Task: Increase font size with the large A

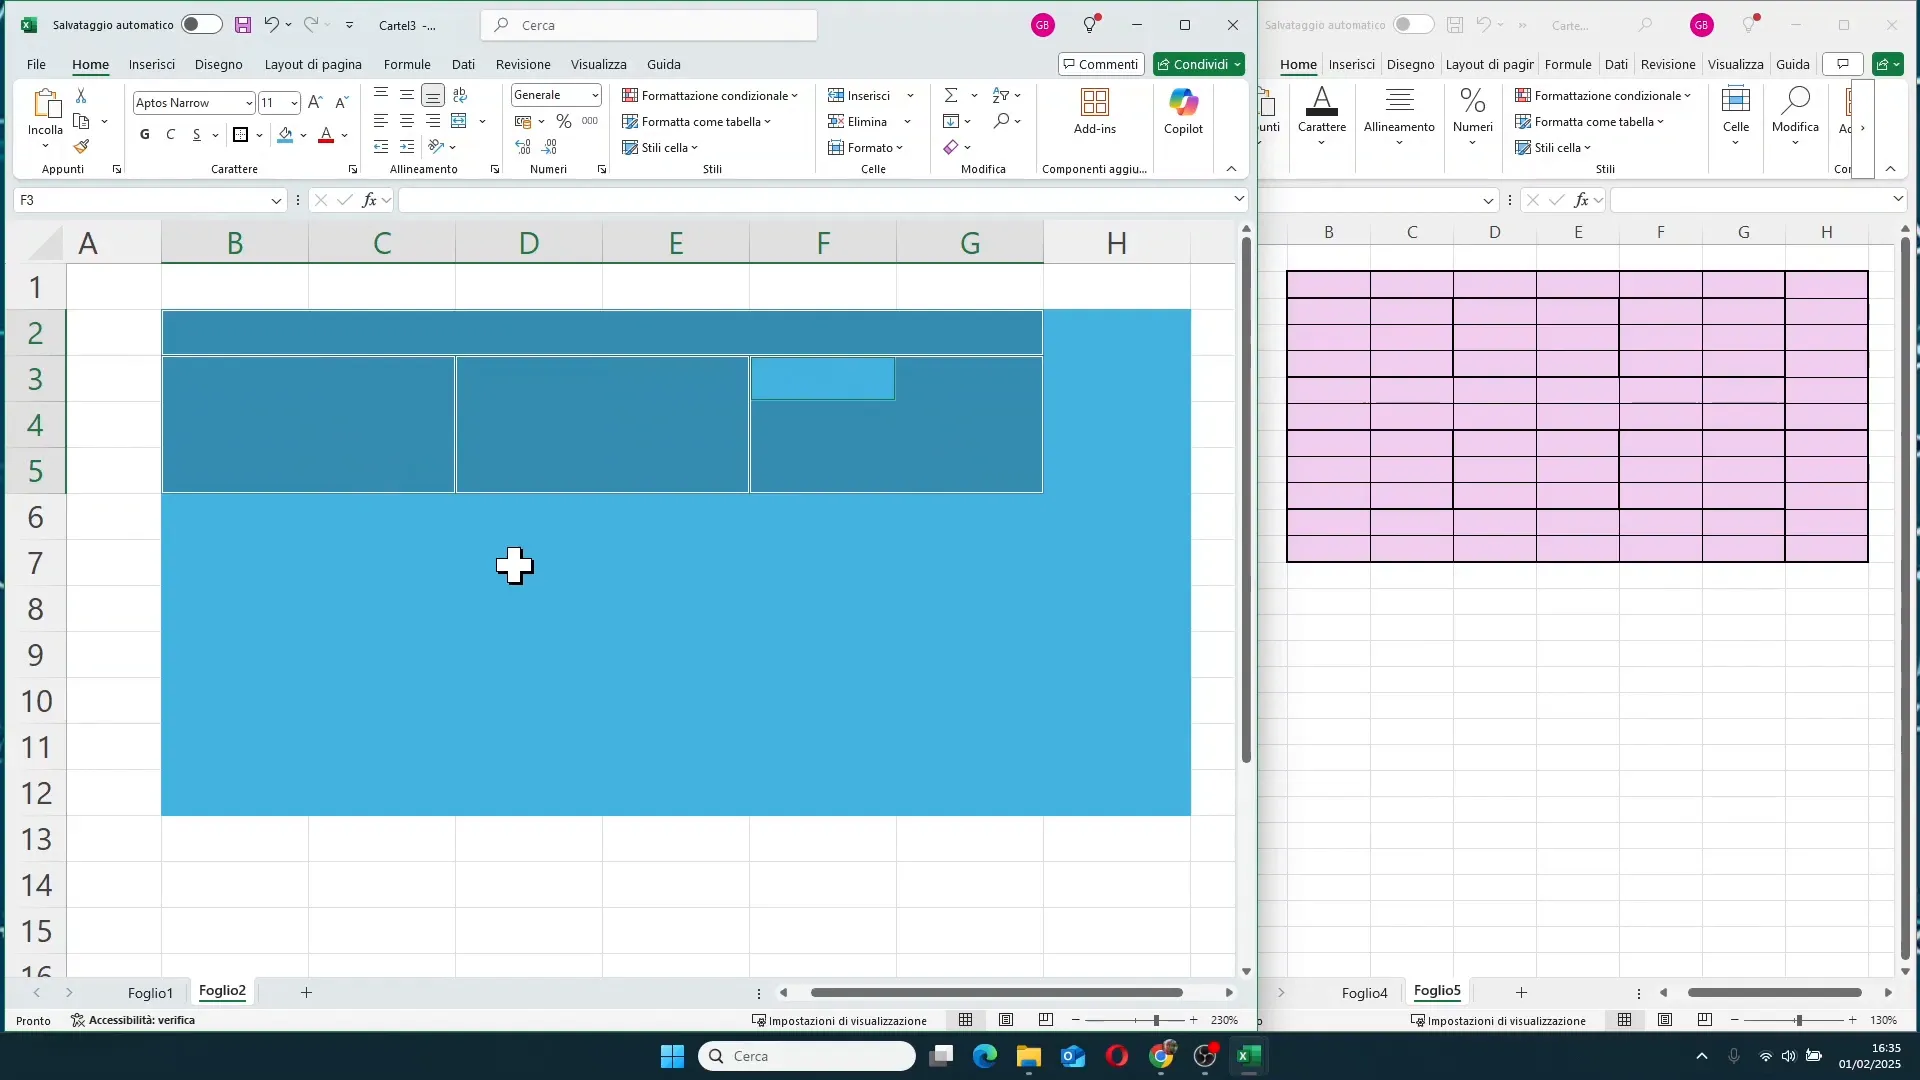Action: point(315,102)
